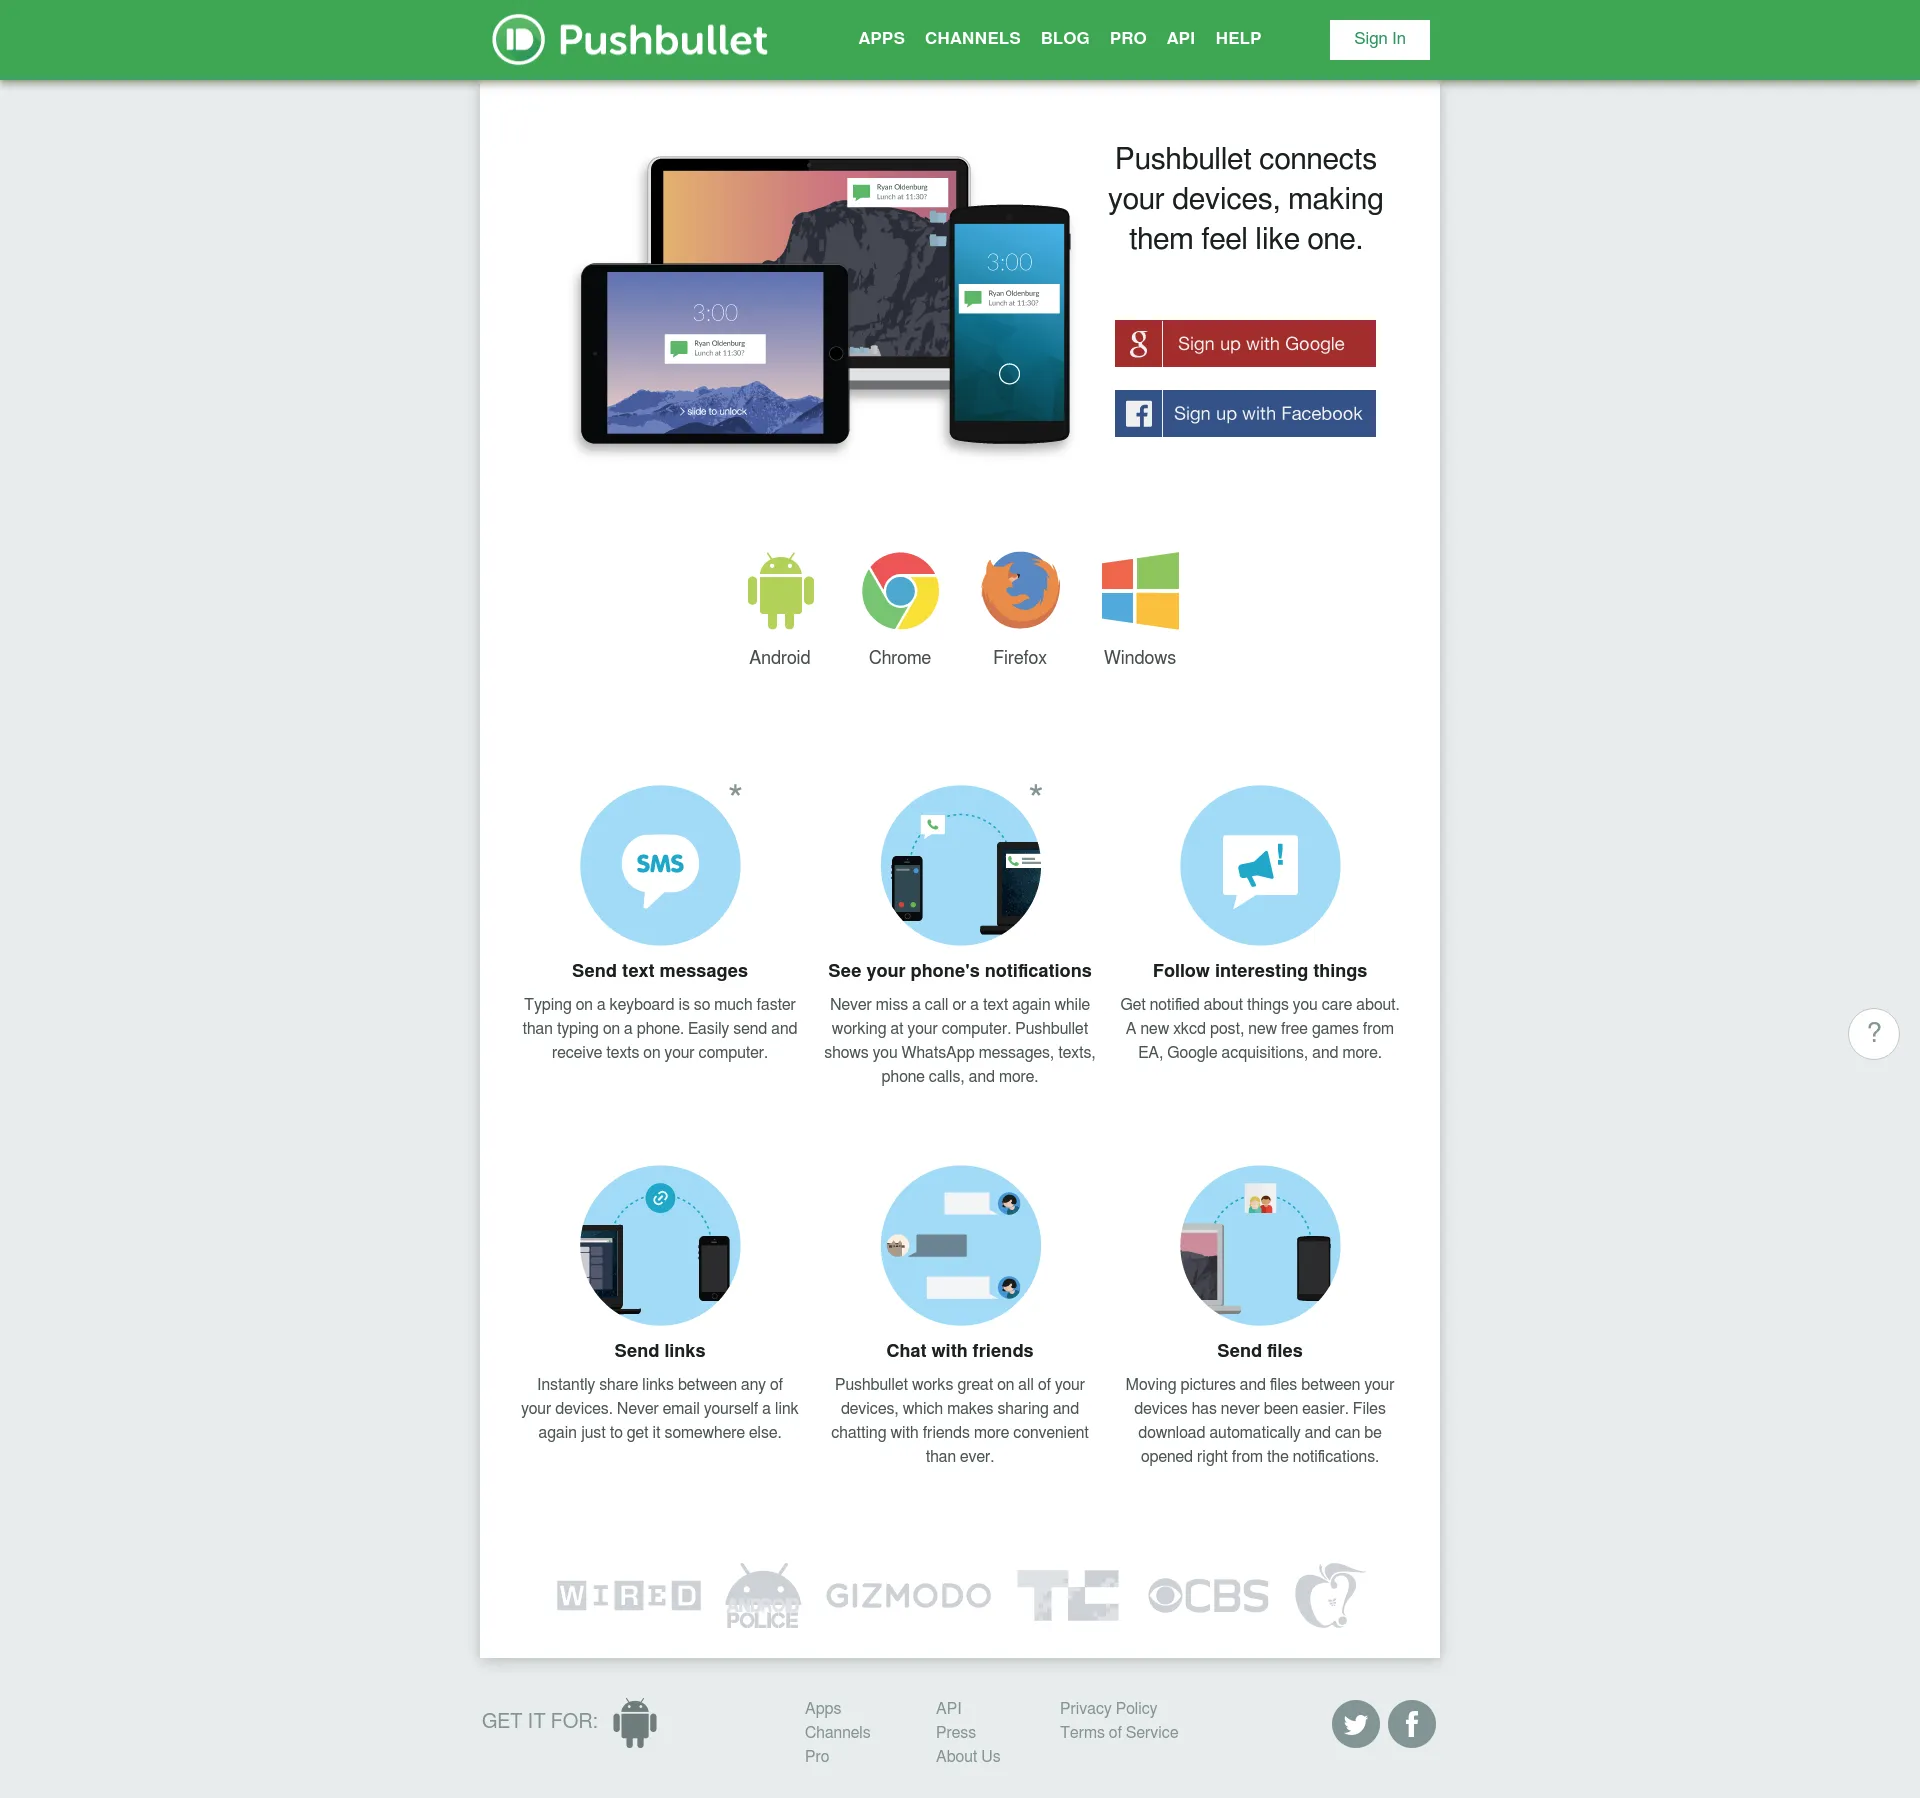This screenshot has height=1798, width=1920.
Task: Select the send links icon
Action: (659, 1242)
